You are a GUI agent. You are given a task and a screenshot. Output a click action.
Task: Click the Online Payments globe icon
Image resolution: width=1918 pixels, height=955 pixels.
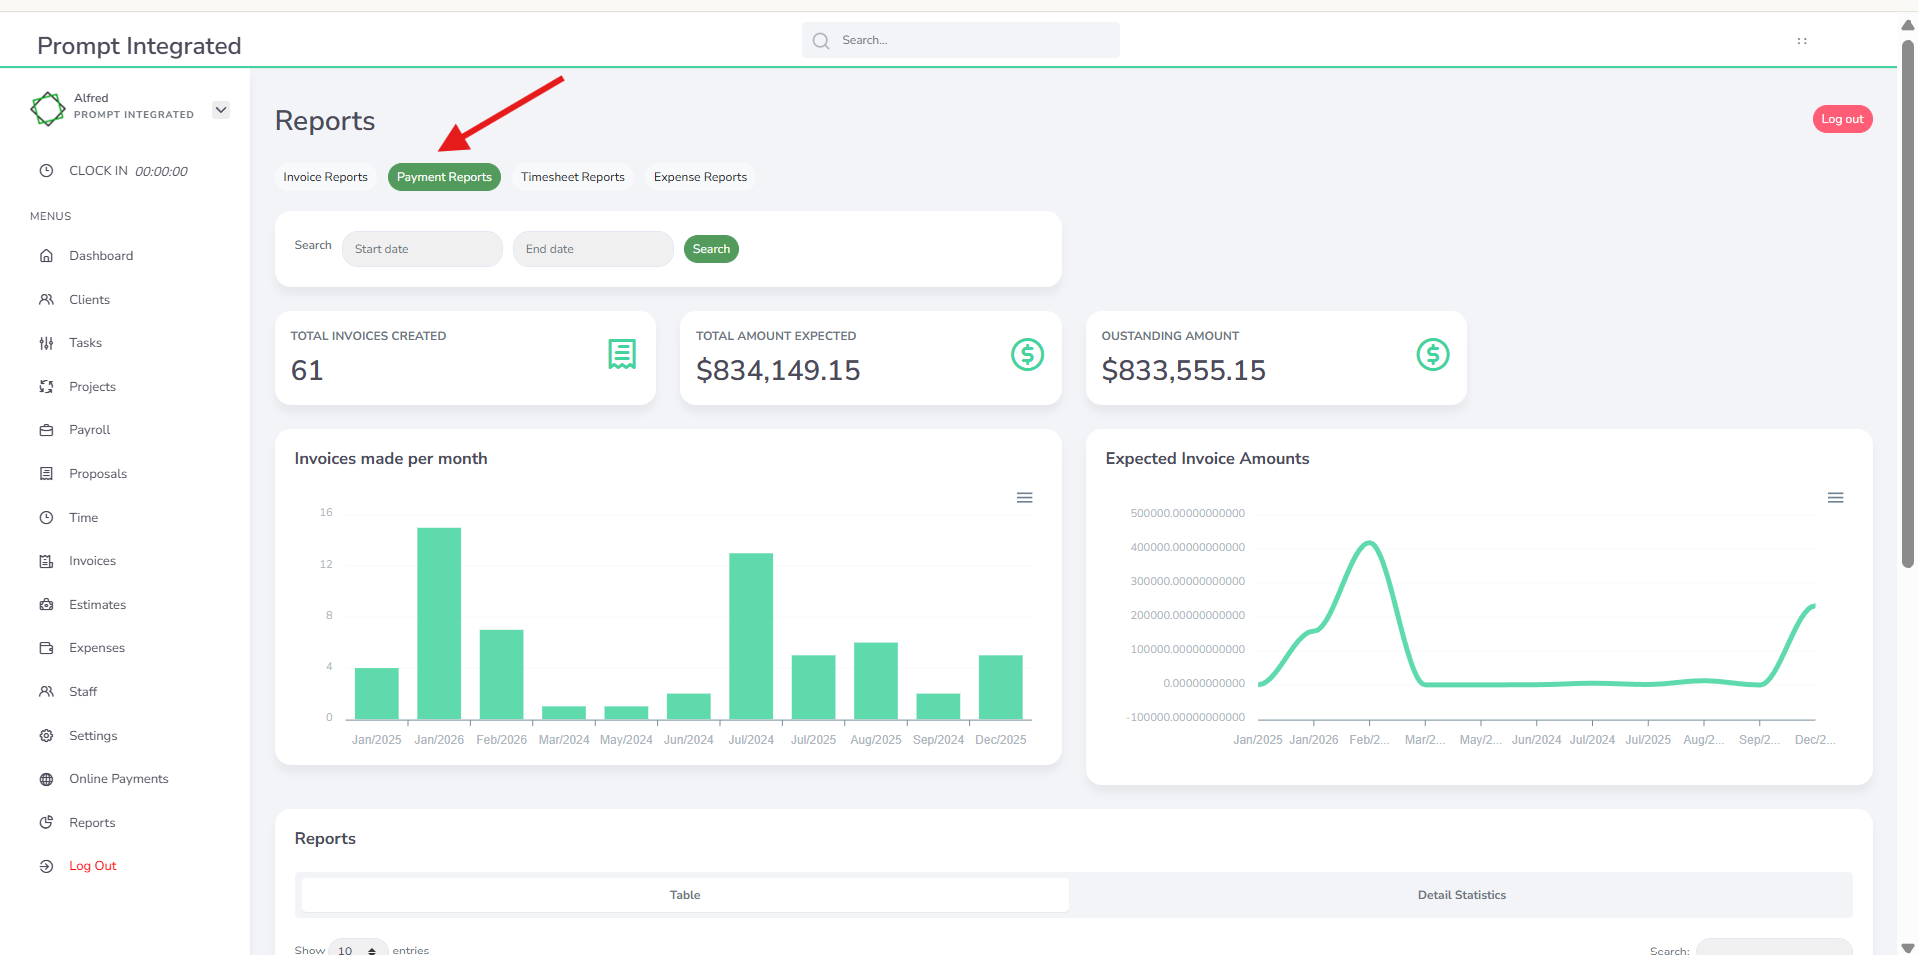[x=46, y=779]
